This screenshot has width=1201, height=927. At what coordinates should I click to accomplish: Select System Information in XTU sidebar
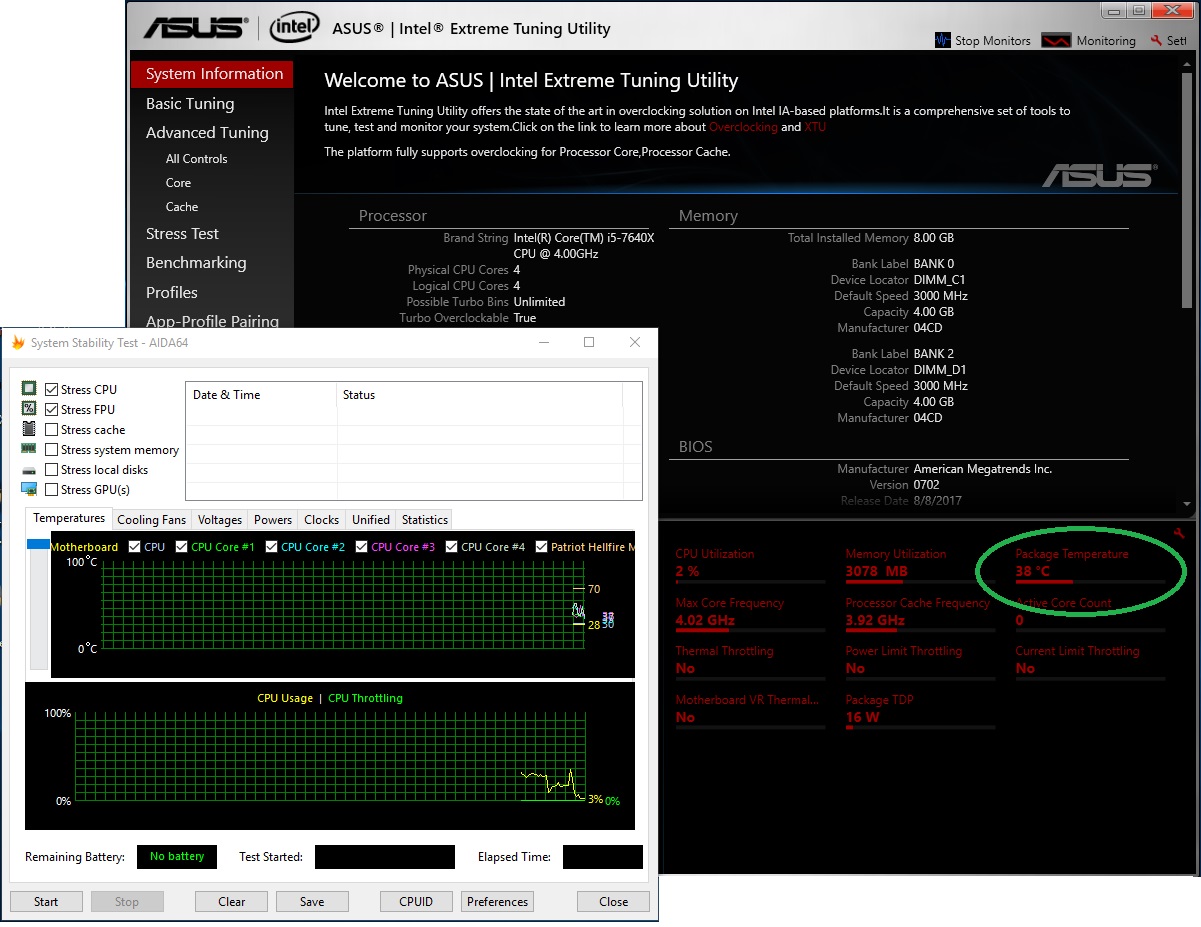(212, 74)
